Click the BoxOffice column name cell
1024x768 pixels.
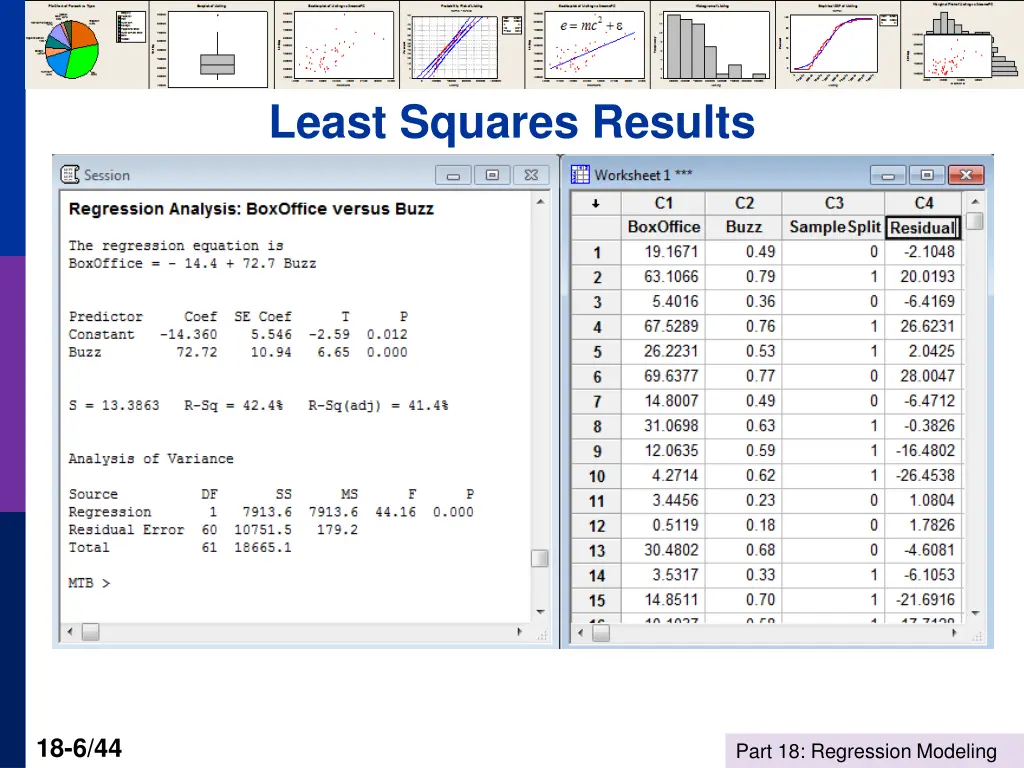(x=664, y=227)
